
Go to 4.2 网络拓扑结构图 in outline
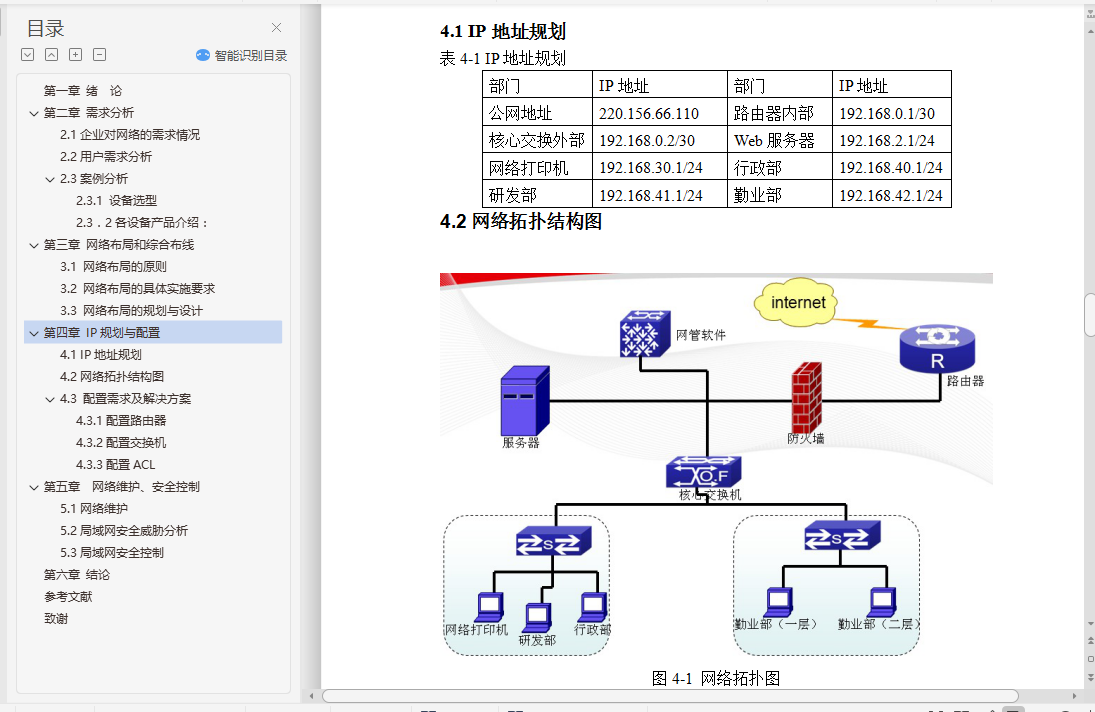coord(112,377)
